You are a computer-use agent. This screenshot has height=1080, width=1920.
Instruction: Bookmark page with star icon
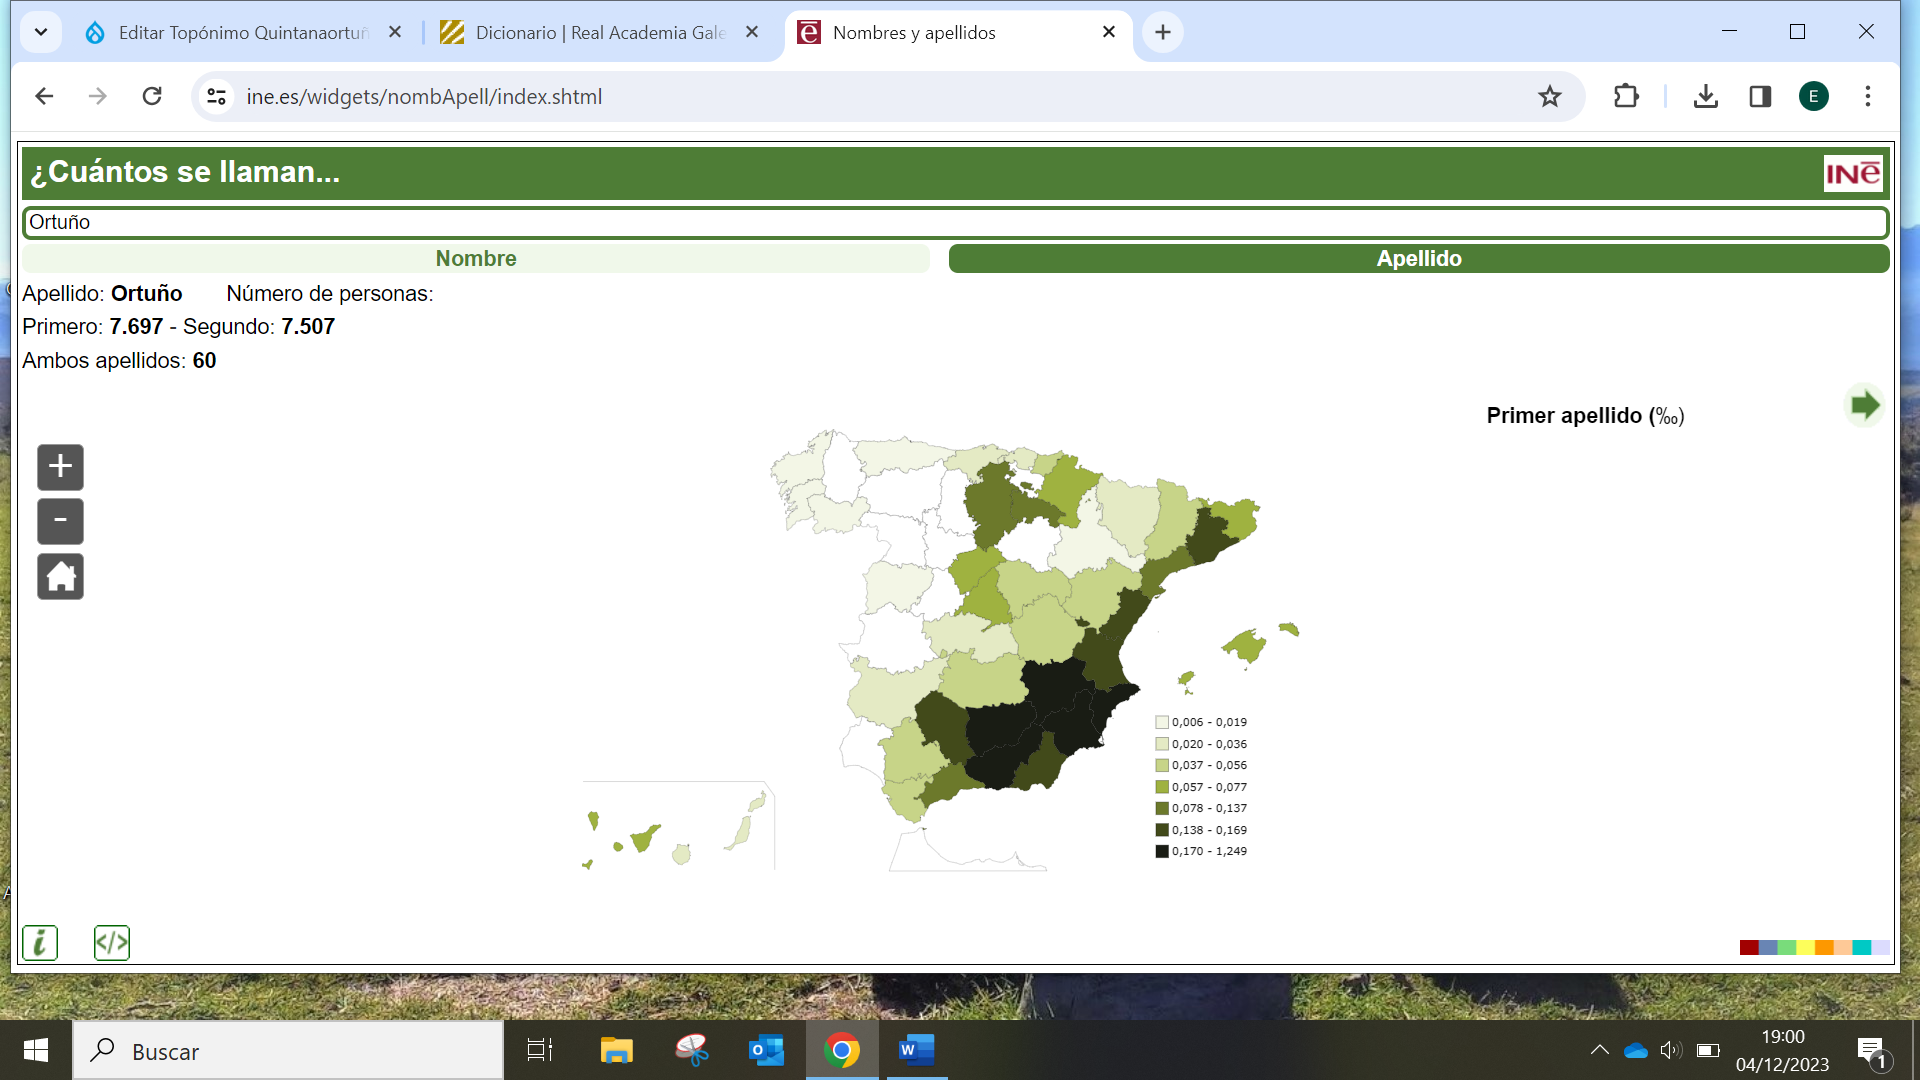(1549, 97)
